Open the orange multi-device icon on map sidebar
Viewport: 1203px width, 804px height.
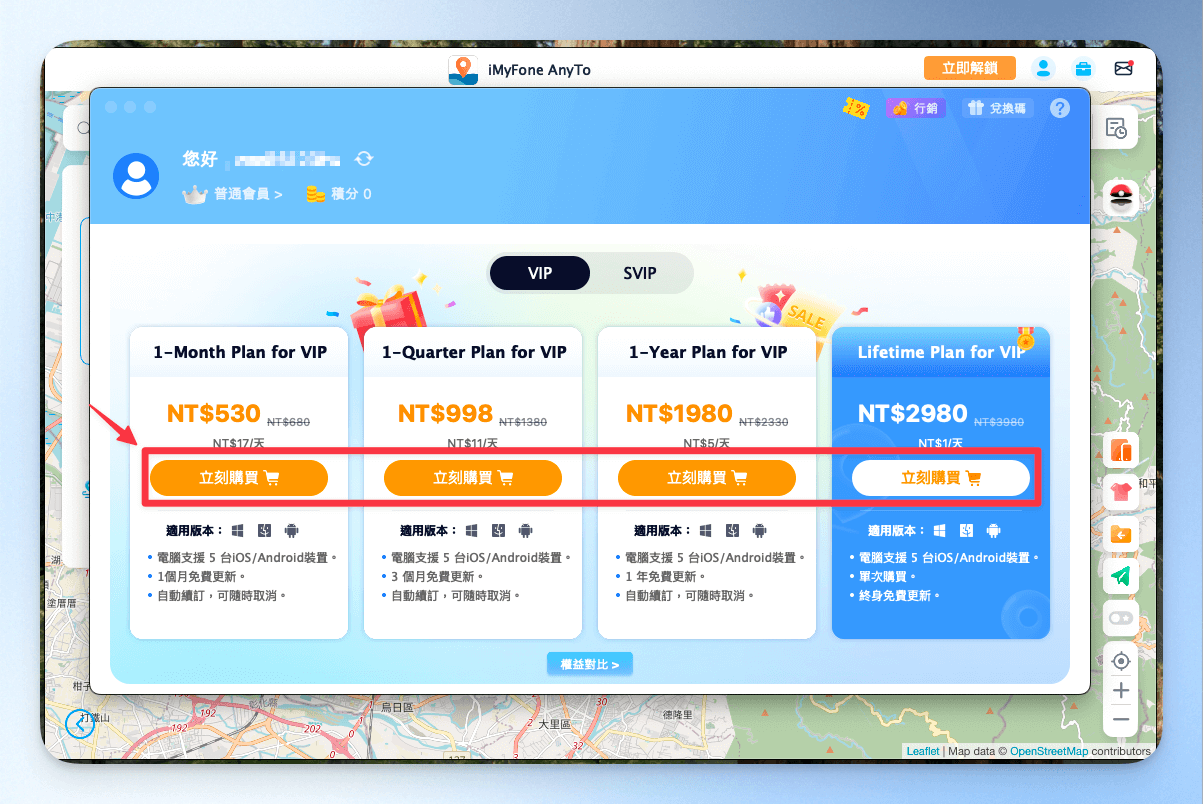coord(1121,452)
